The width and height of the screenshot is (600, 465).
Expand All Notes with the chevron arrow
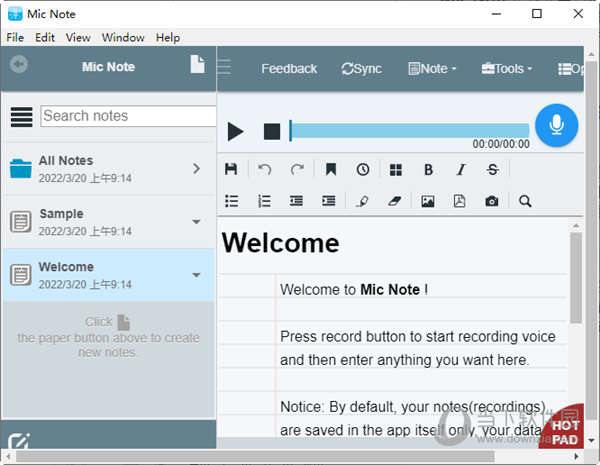(x=197, y=169)
